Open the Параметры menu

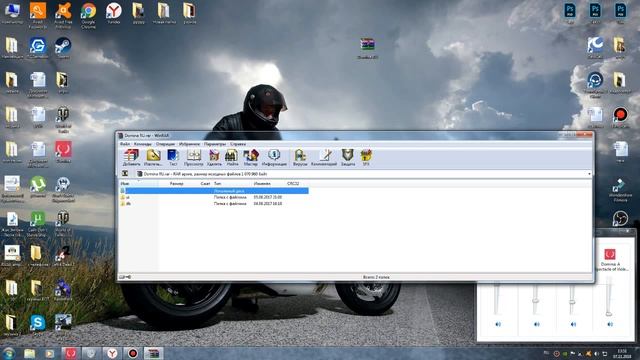(215, 144)
